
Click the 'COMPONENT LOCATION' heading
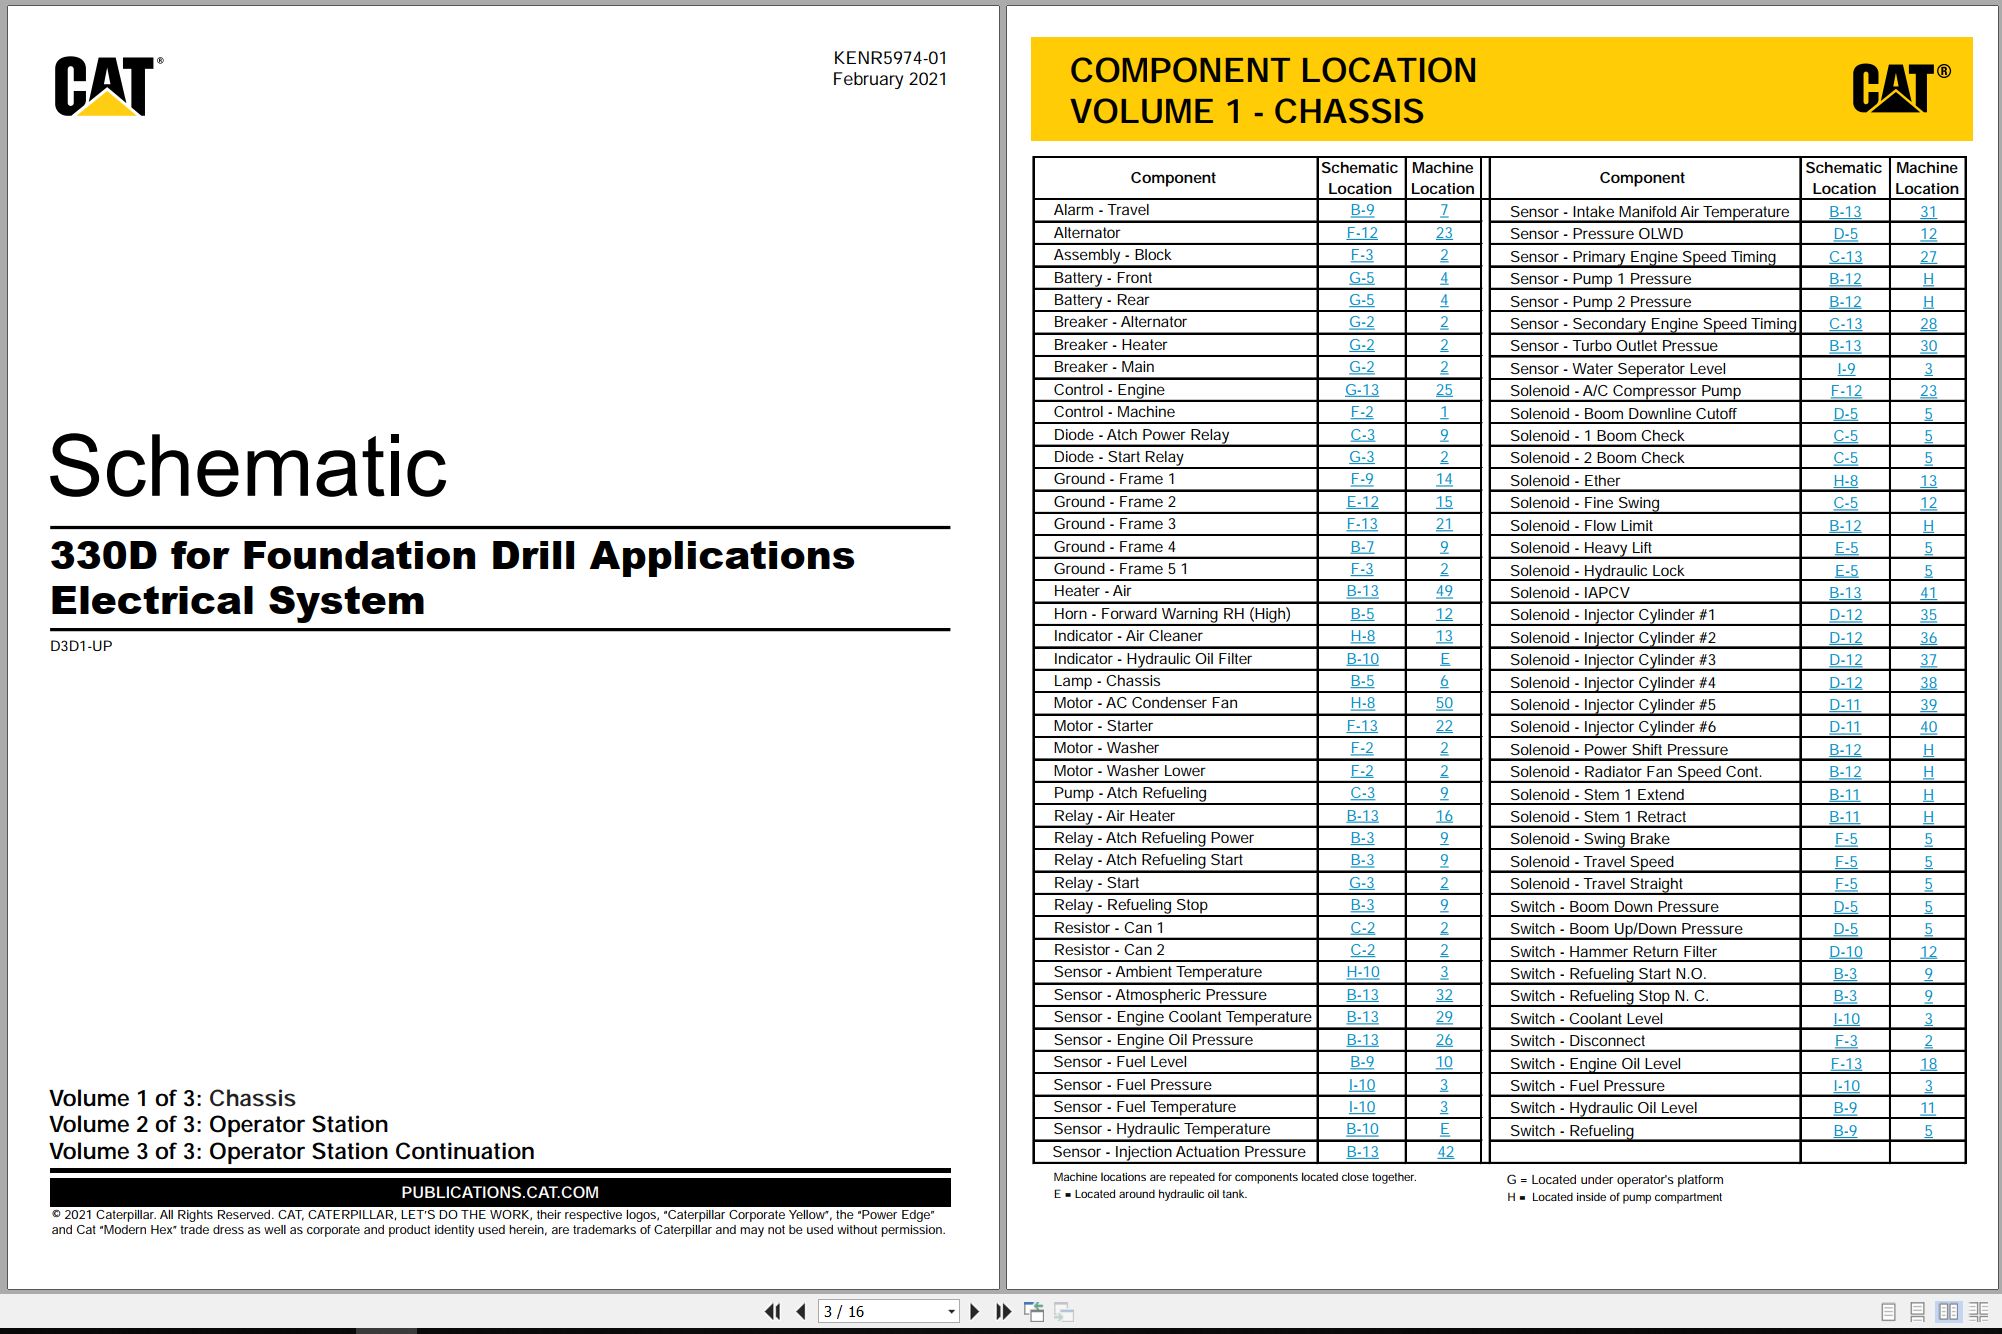tap(1273, 70)
